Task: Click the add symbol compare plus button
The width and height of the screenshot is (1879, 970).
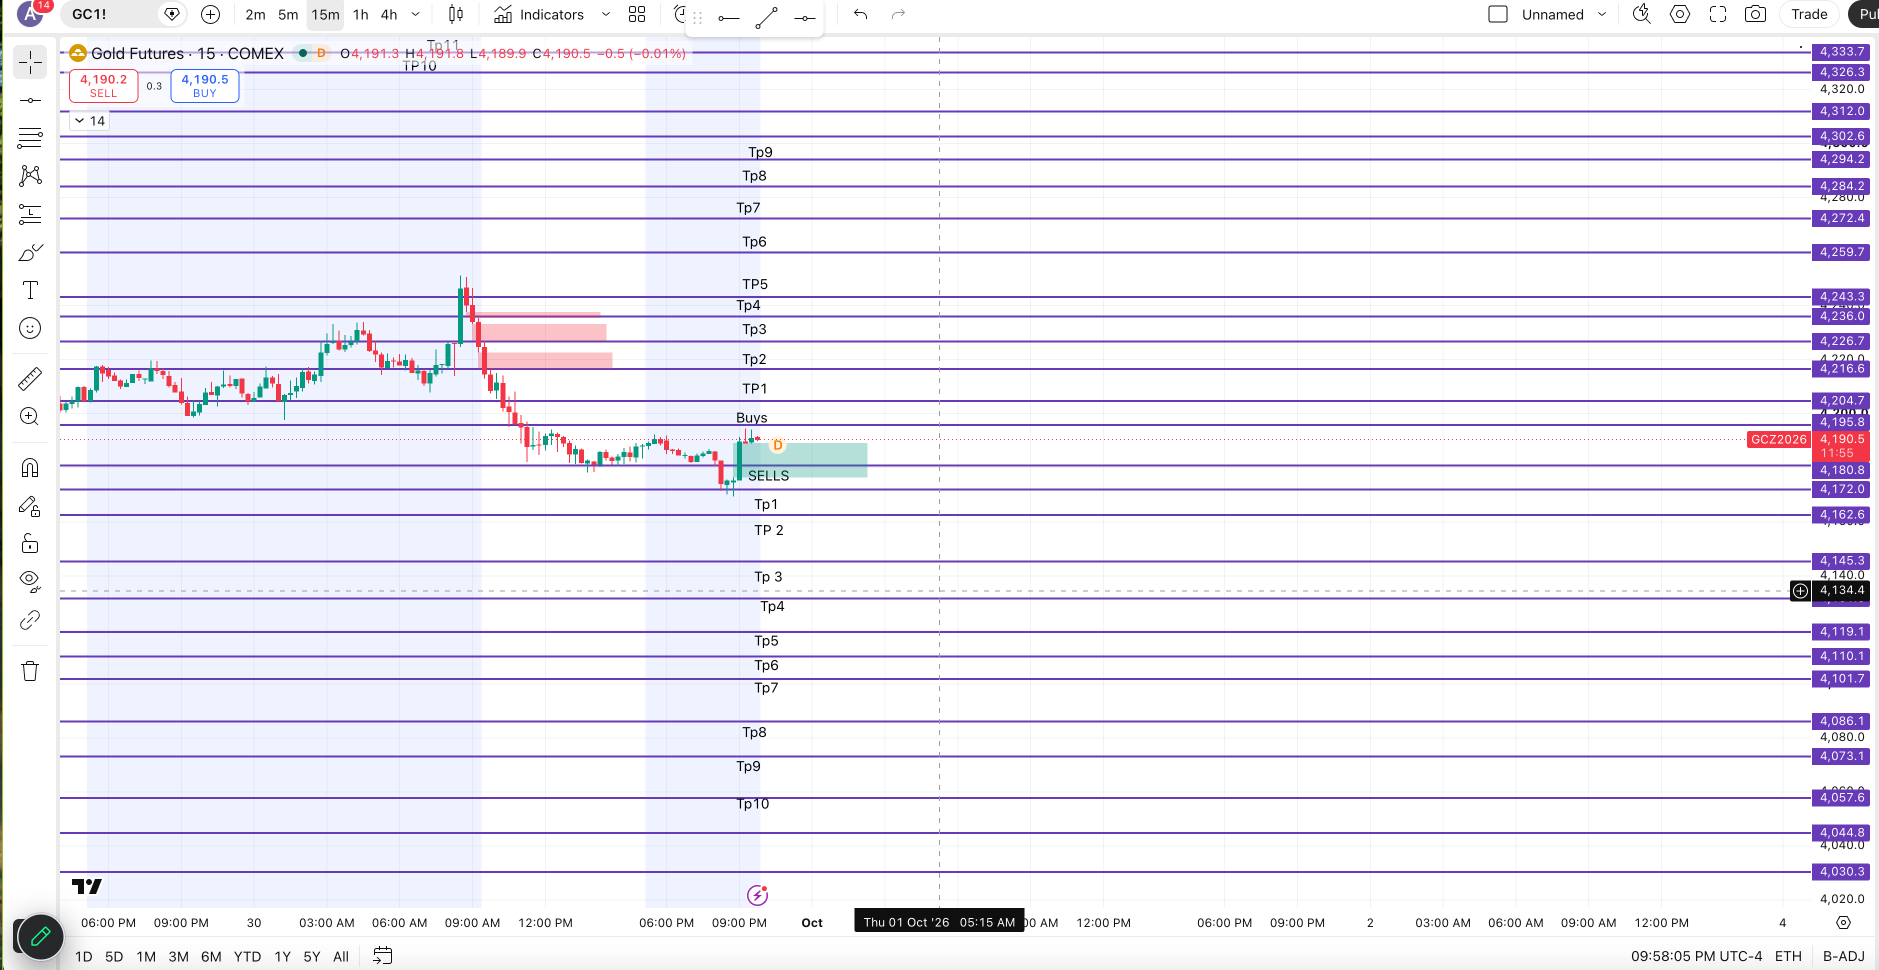Action: pos(210,14)
